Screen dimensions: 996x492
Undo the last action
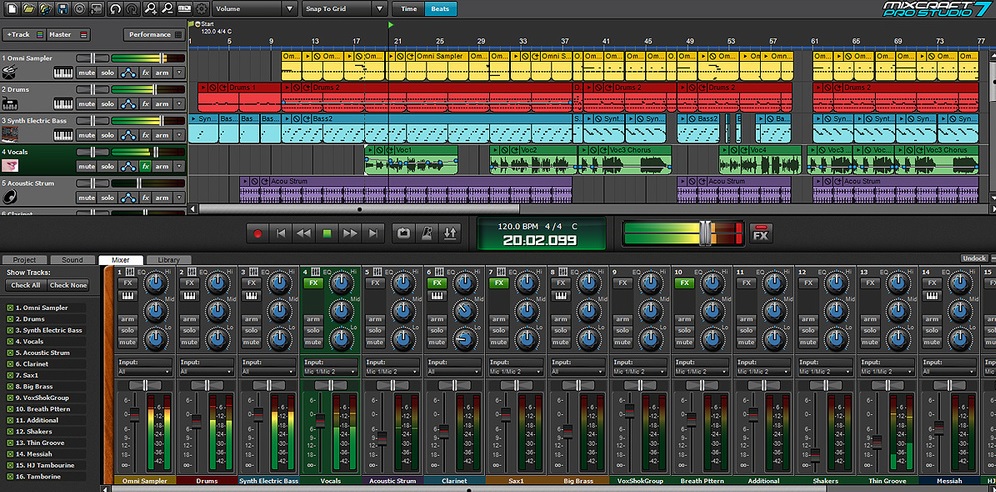pyautogui.click(x=115, y=9)
